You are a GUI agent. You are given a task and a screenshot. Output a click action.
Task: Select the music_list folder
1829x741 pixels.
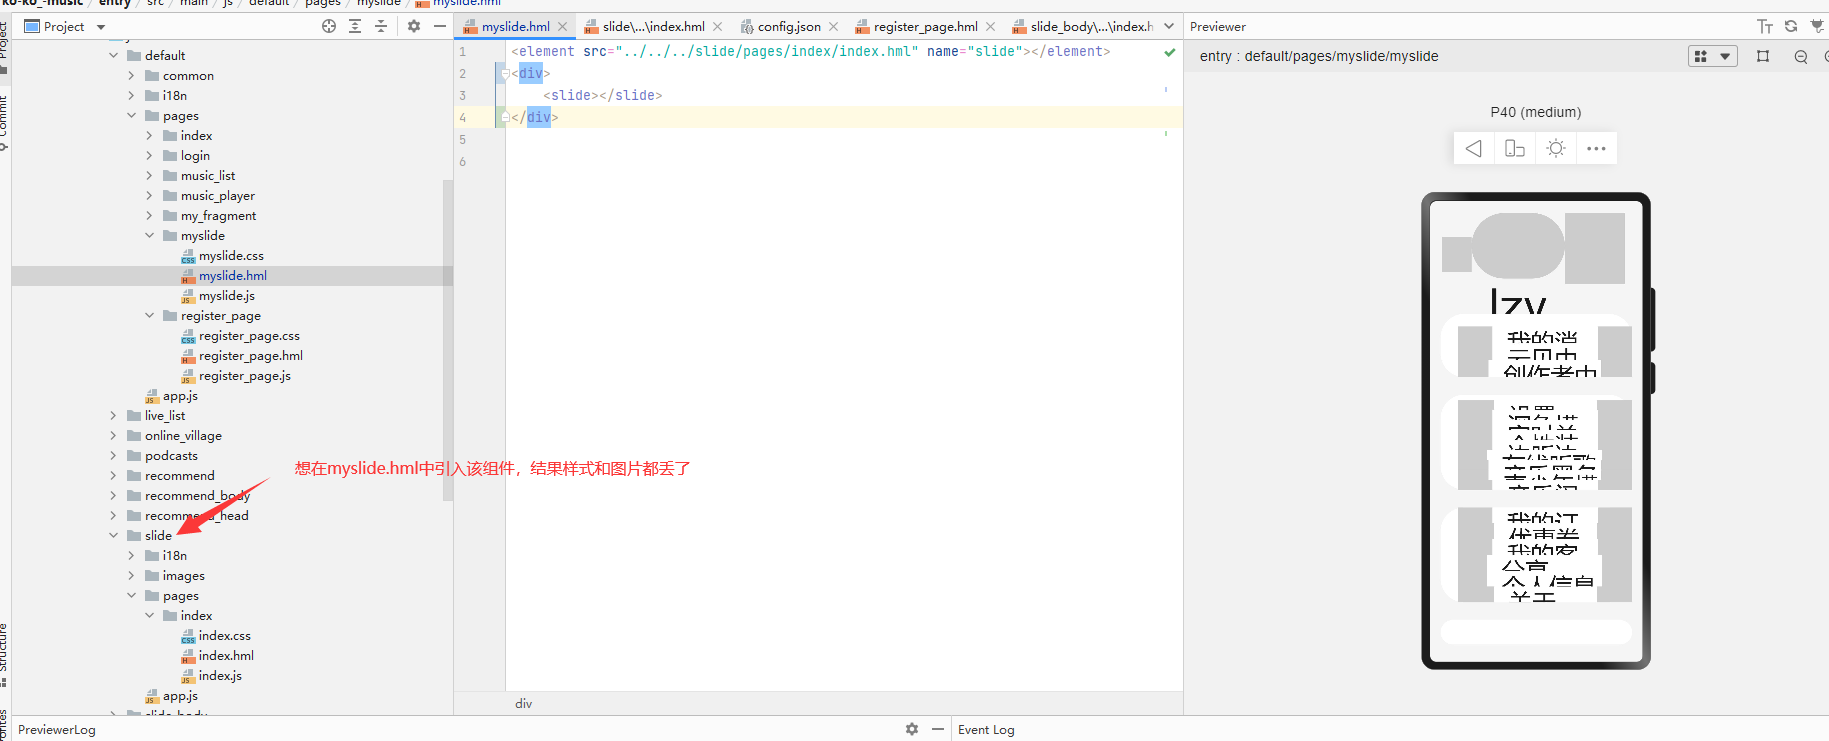point(208,176)
